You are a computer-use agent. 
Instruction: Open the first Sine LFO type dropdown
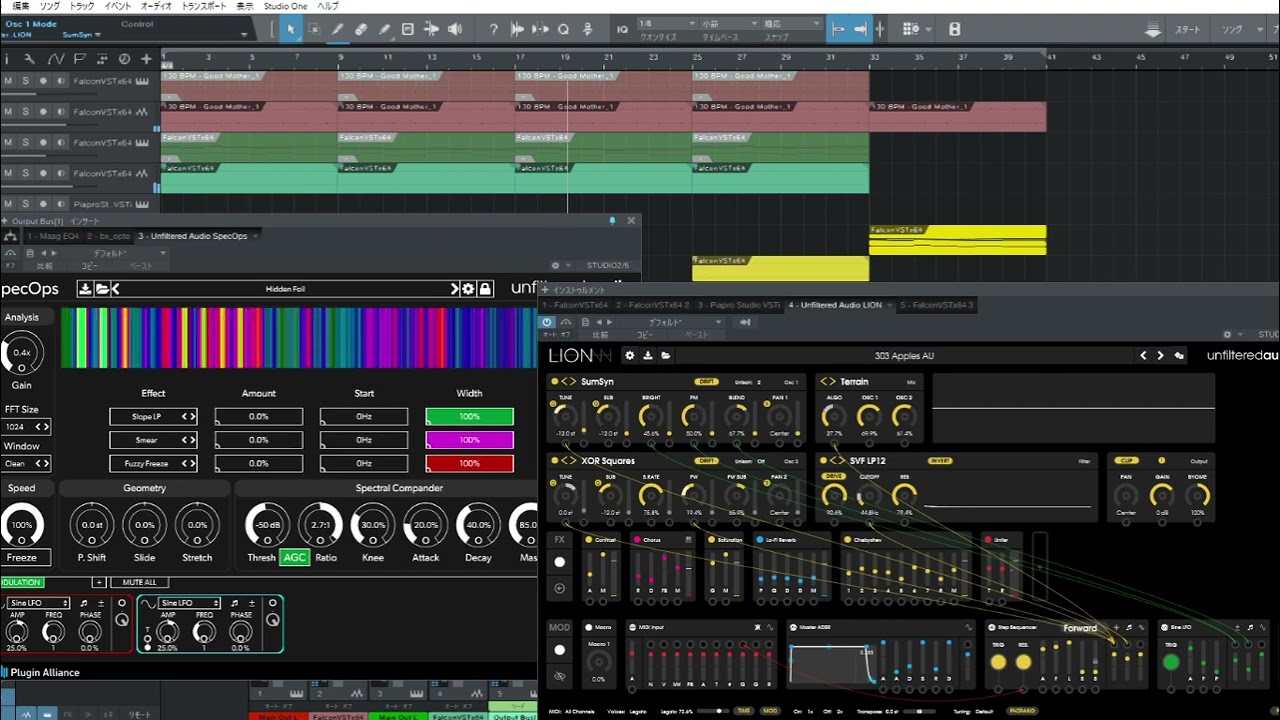click(39, 603)
